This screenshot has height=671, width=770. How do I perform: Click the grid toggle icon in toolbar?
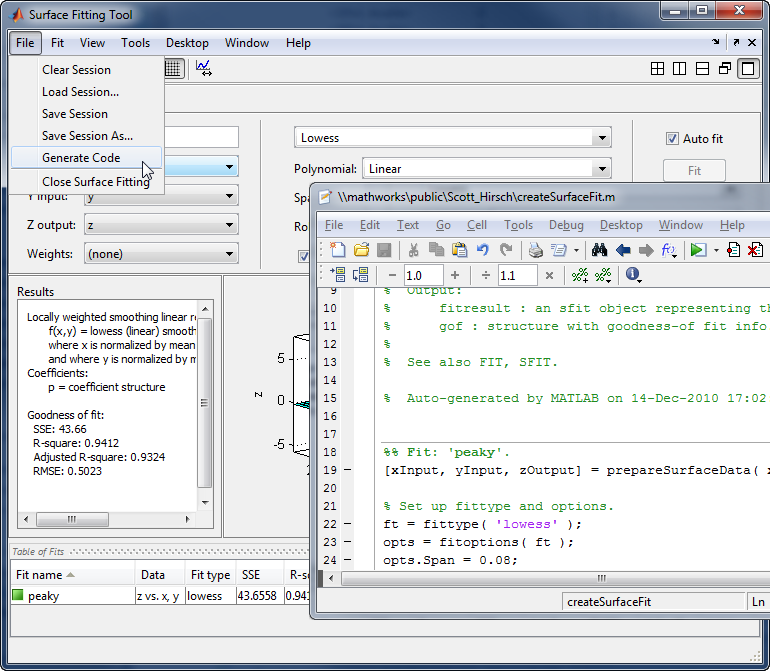173,68
